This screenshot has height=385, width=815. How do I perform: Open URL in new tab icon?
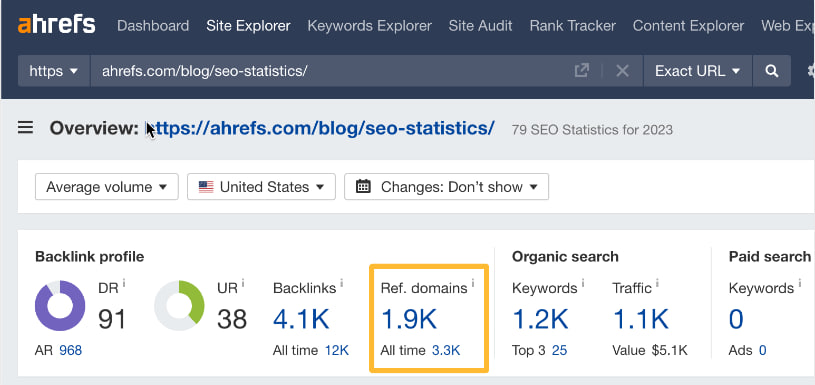[x=582, y=71]
